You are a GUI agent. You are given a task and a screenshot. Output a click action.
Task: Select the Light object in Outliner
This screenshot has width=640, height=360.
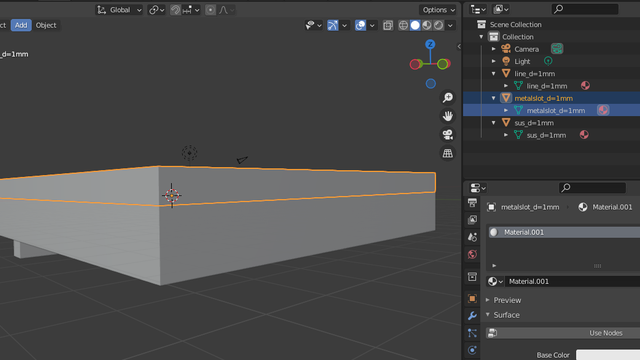(522, 61)
